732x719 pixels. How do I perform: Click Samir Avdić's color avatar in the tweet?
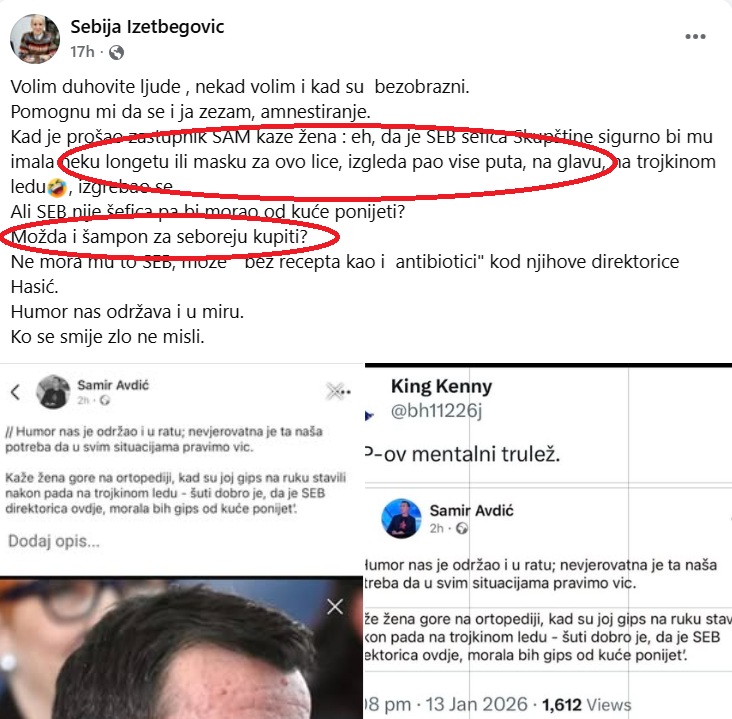click(x=401, y=518)
